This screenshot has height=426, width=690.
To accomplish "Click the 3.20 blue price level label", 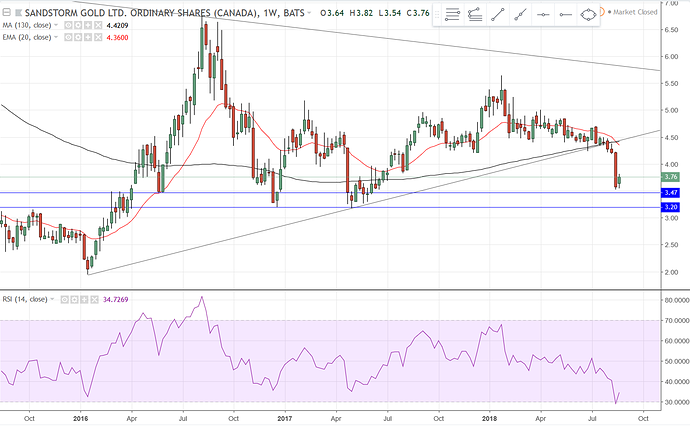I will (x=671, y=206).
